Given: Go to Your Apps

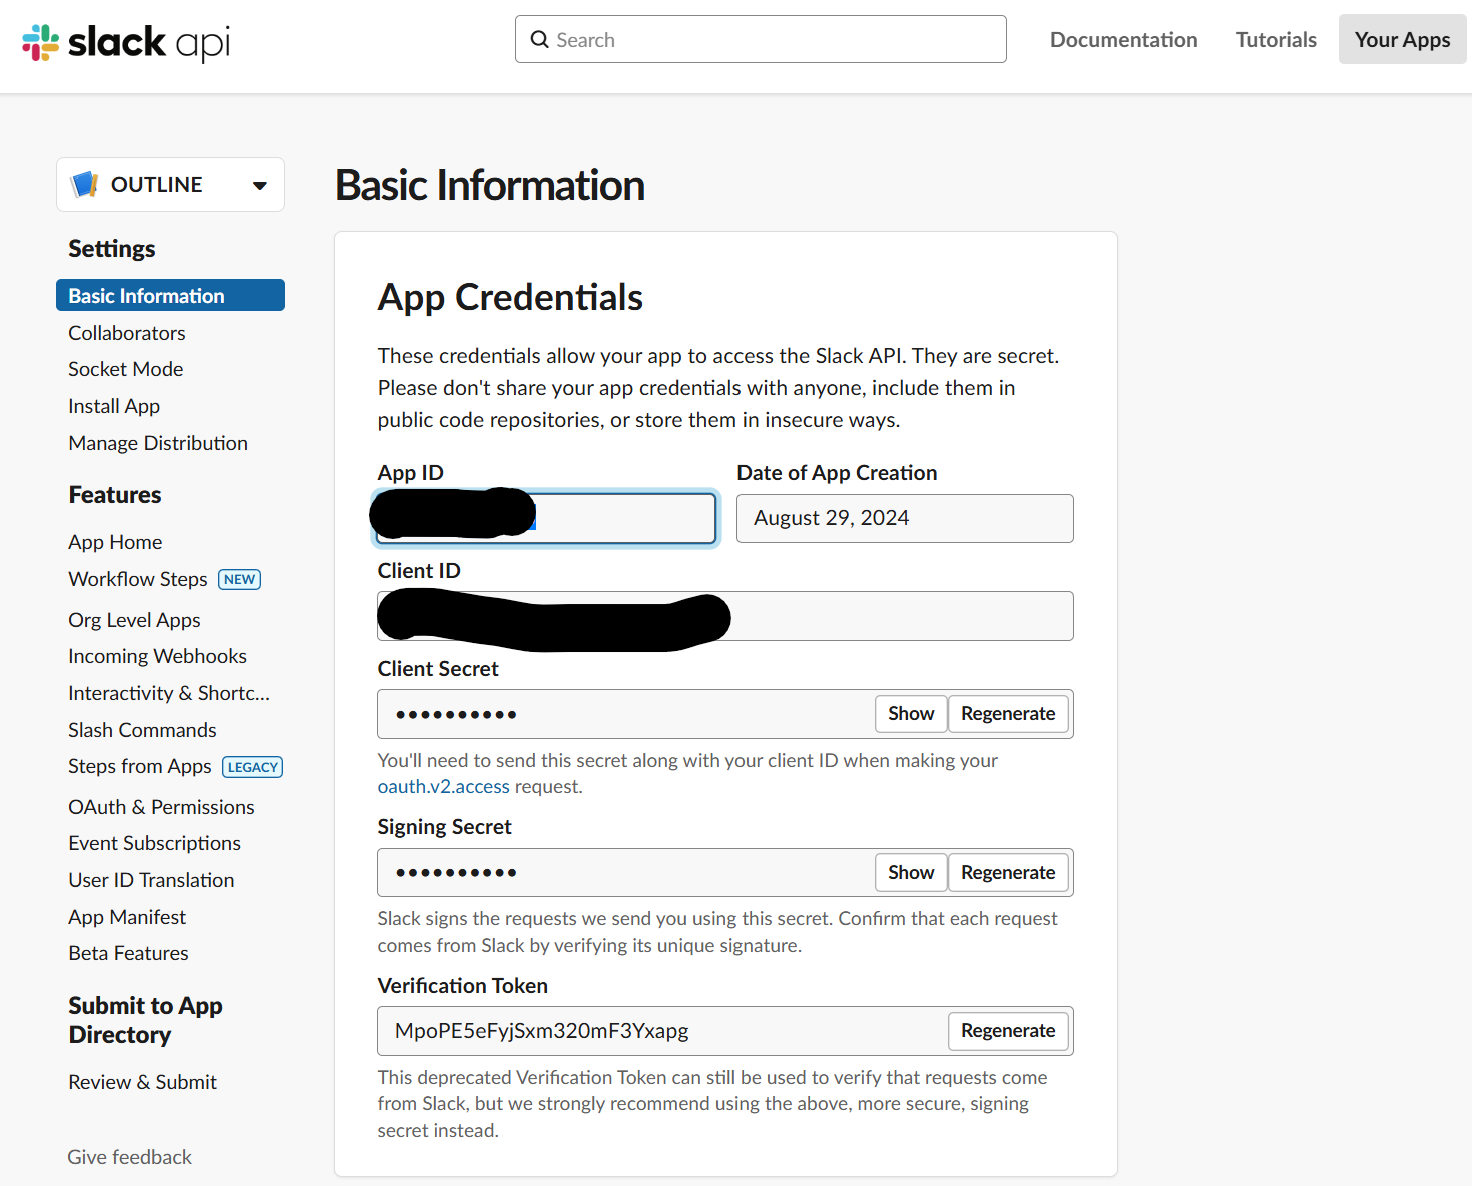Looking at the screenshot, I should (x=1402, y=40).
